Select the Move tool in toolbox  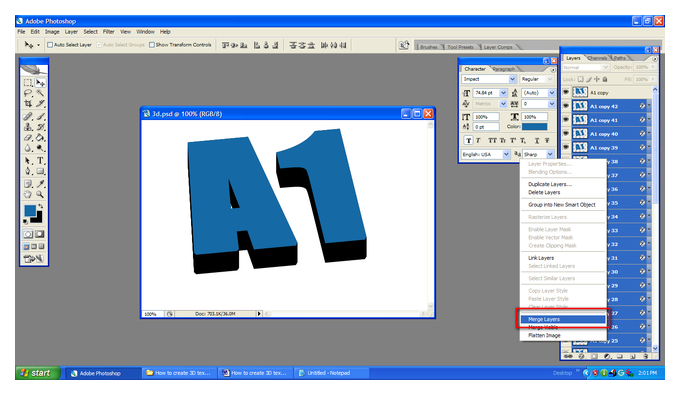pyautogui.click(x=40, y=82)
